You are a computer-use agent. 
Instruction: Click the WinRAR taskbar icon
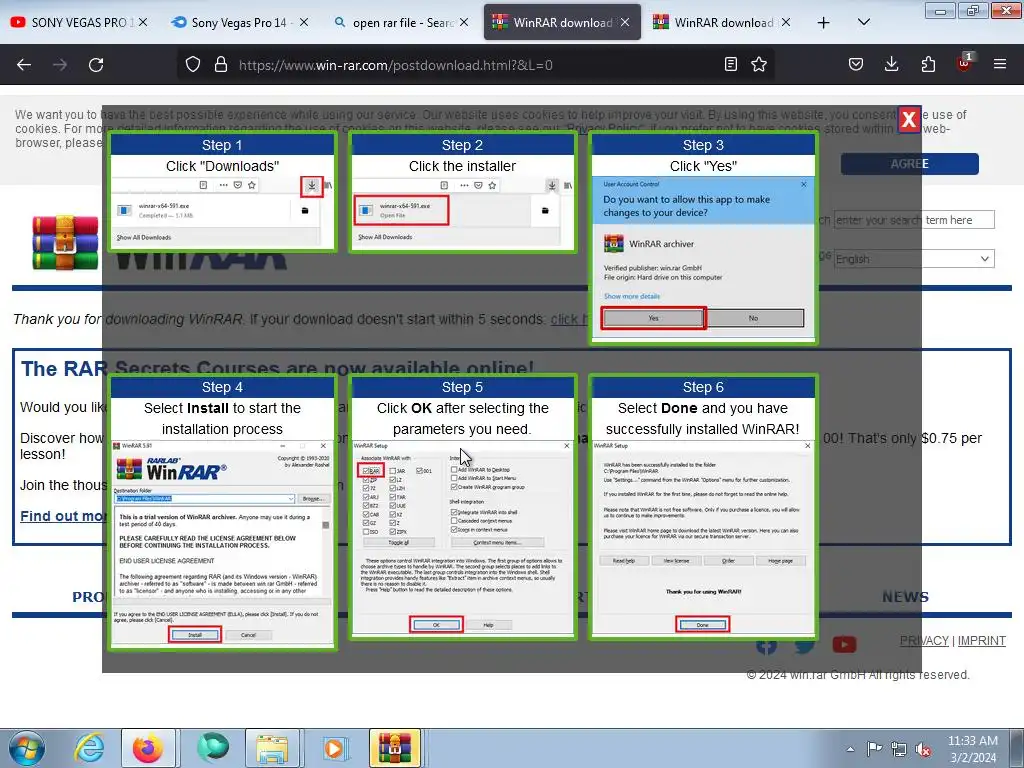[x=396, y=748]
